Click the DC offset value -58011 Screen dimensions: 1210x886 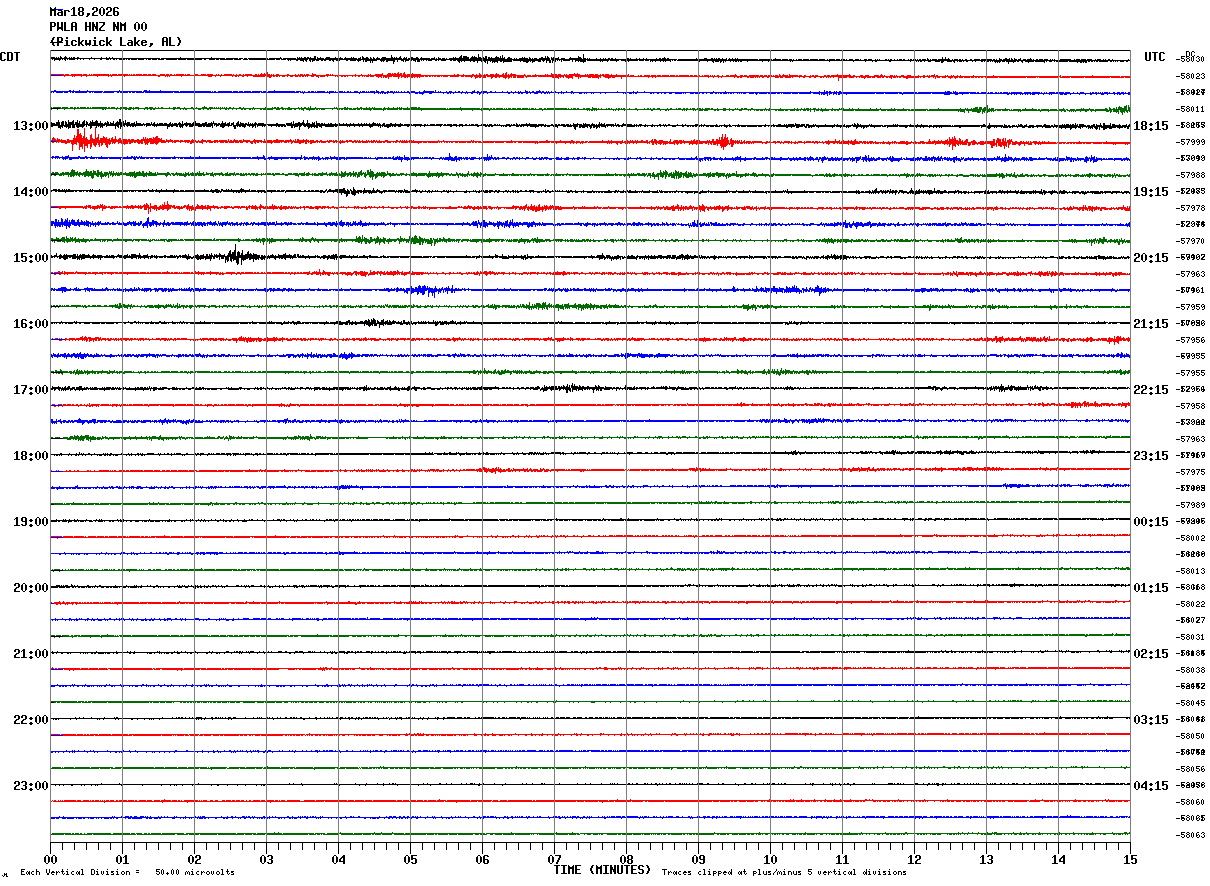1191,109
